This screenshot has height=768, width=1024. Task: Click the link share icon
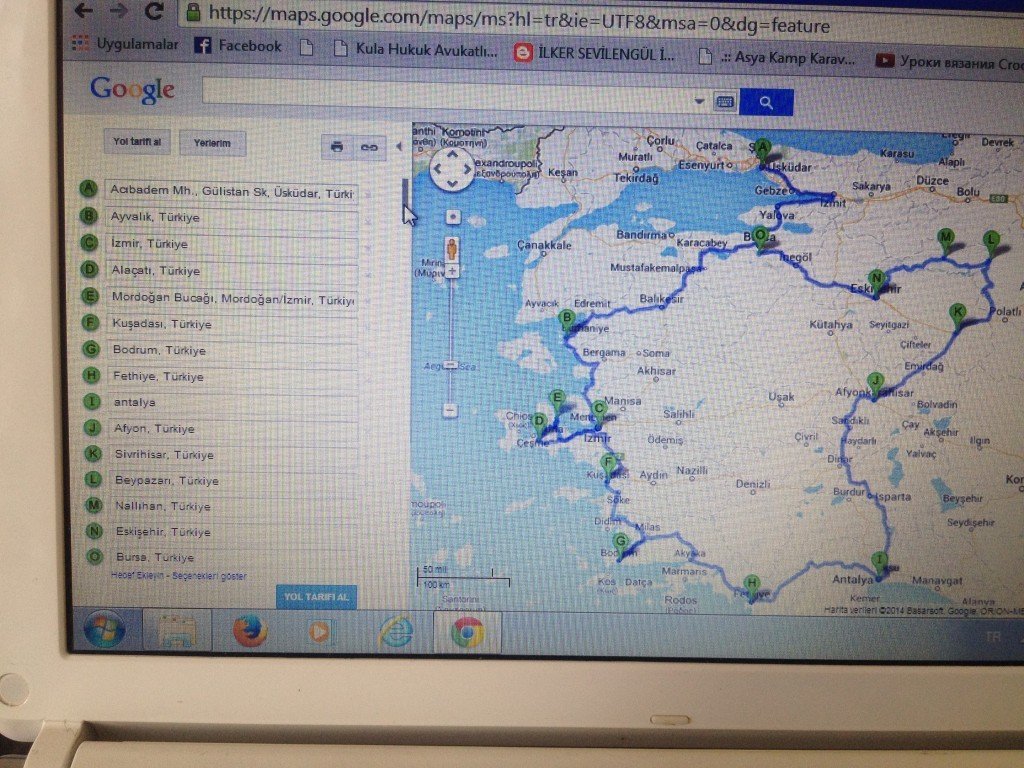pos(369,146)
